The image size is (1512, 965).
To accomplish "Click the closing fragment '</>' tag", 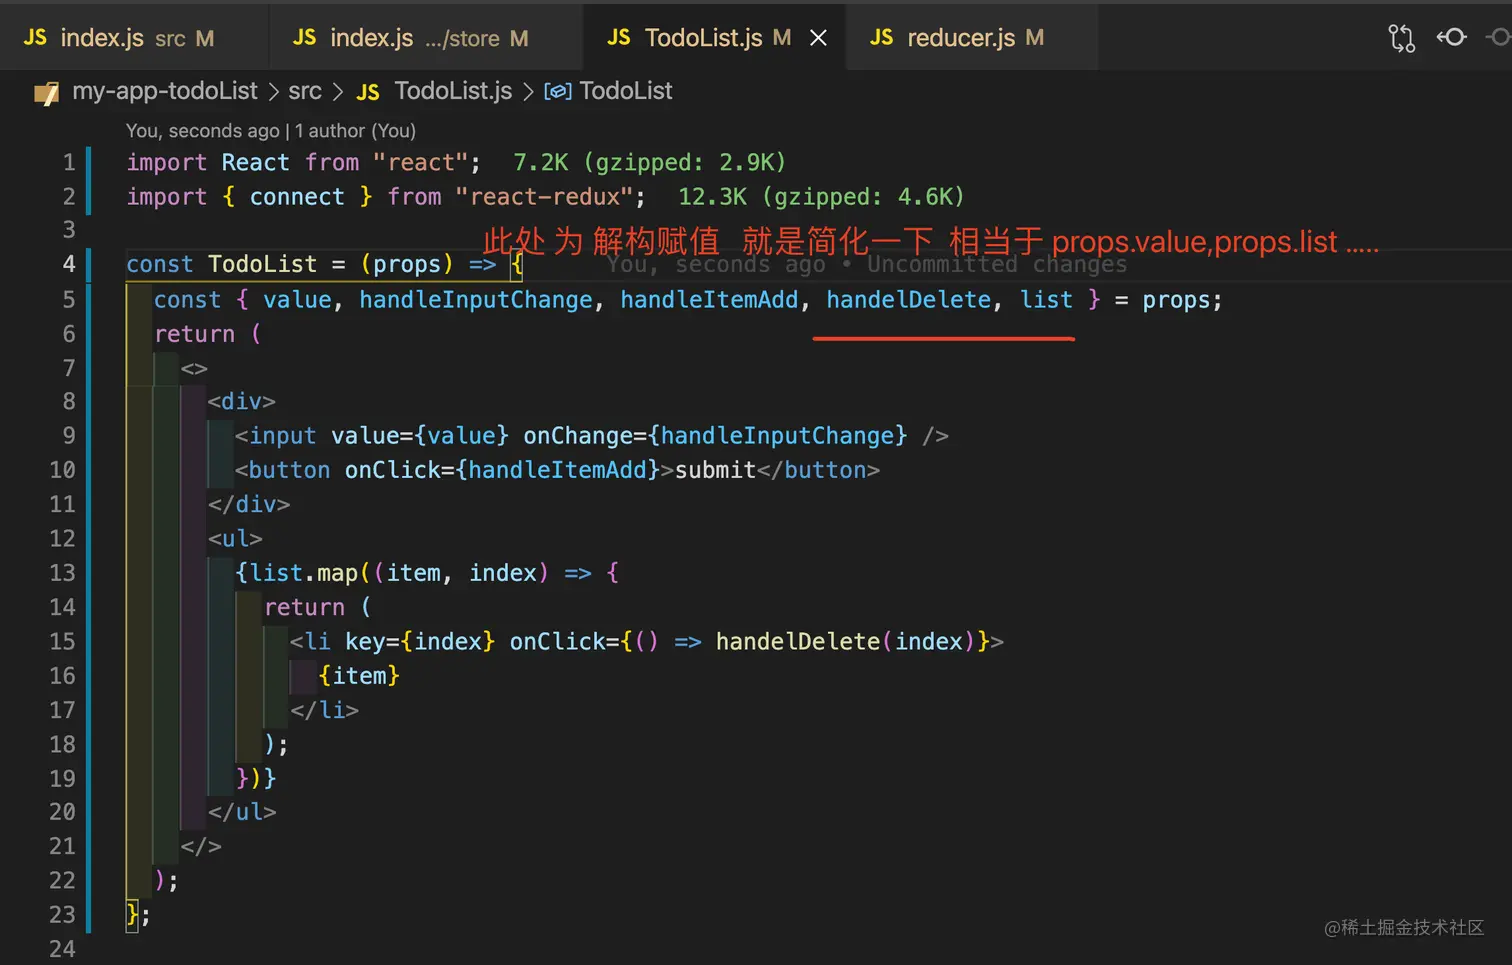I will coord(201,847).
